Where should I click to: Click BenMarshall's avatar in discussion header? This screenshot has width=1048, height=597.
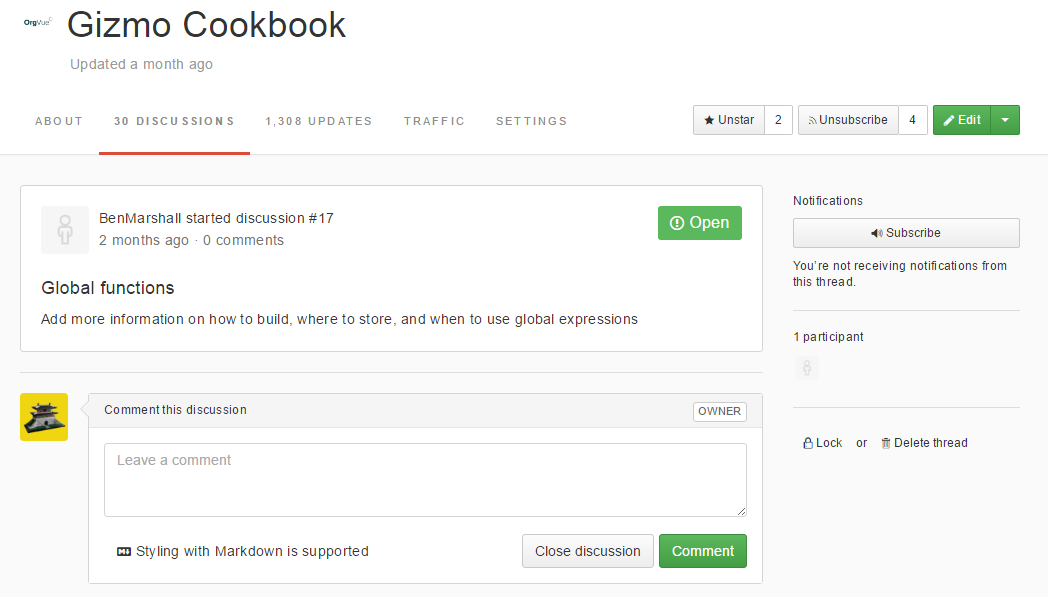[65, 230]
